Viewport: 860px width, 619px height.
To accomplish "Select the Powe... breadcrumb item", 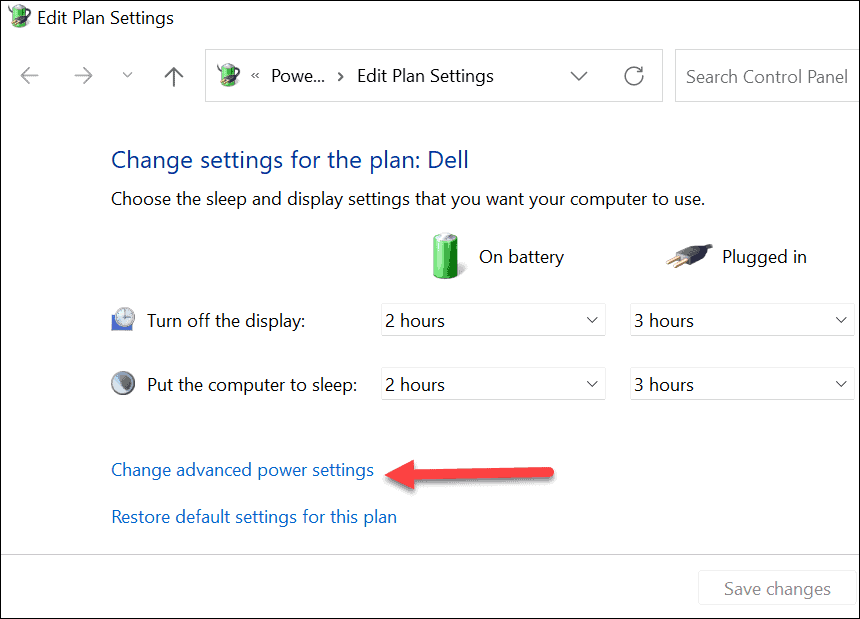I will (295, 75).
